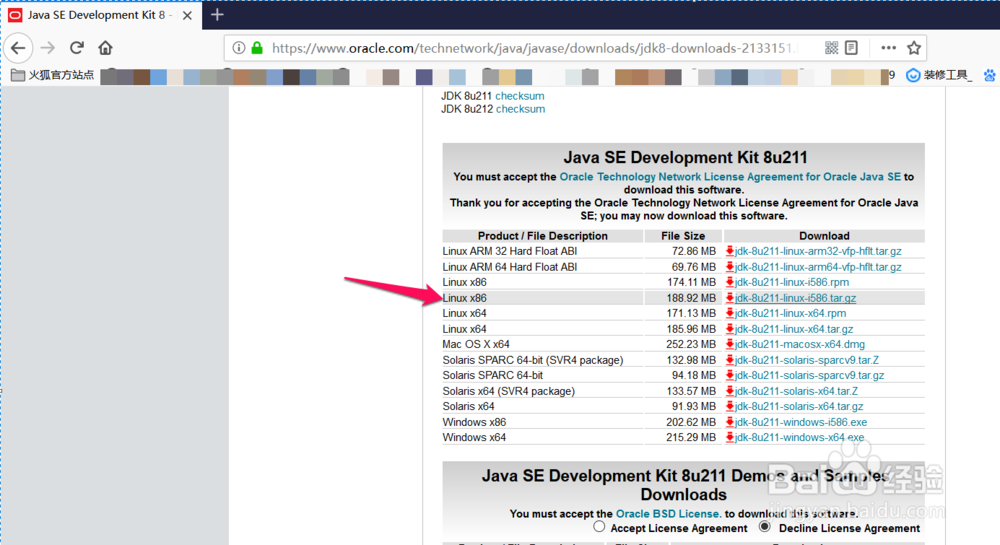Click the red download icon for macosx-x64.dmg
Screen dimensions: 1000x545
[730, 344]
